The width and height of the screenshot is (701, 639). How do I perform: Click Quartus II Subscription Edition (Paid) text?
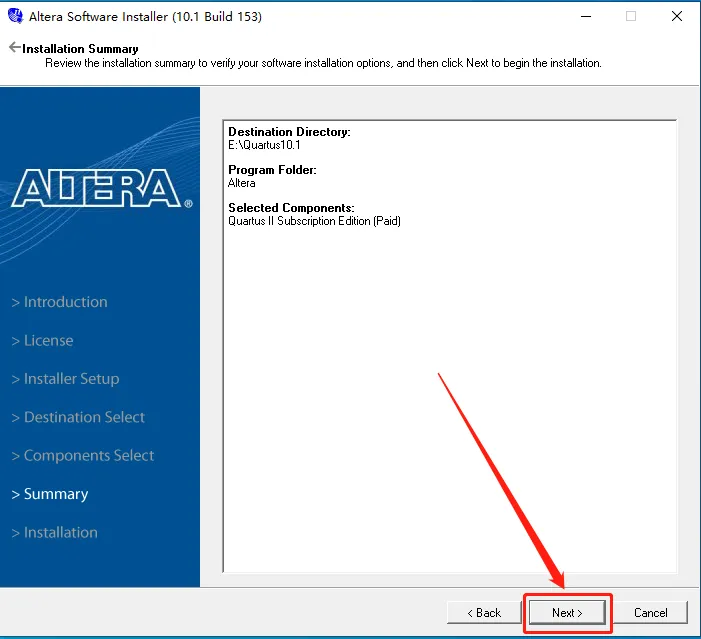(314, 221)
